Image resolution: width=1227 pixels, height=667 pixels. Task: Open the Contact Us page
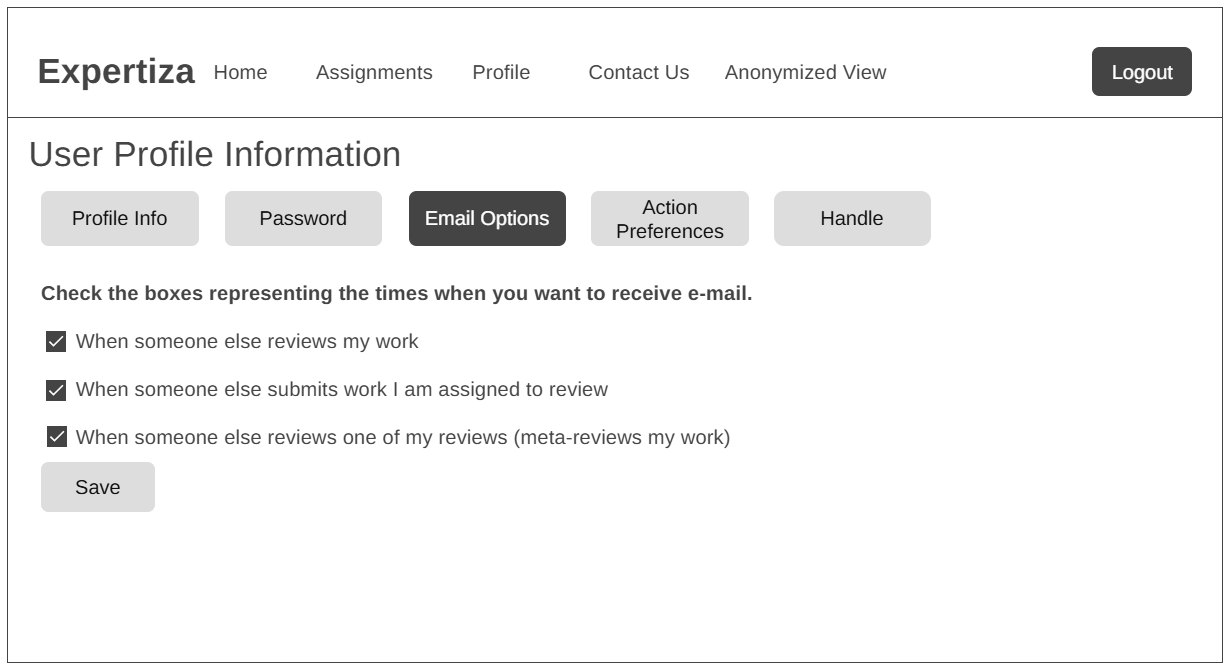coord(638,72)
